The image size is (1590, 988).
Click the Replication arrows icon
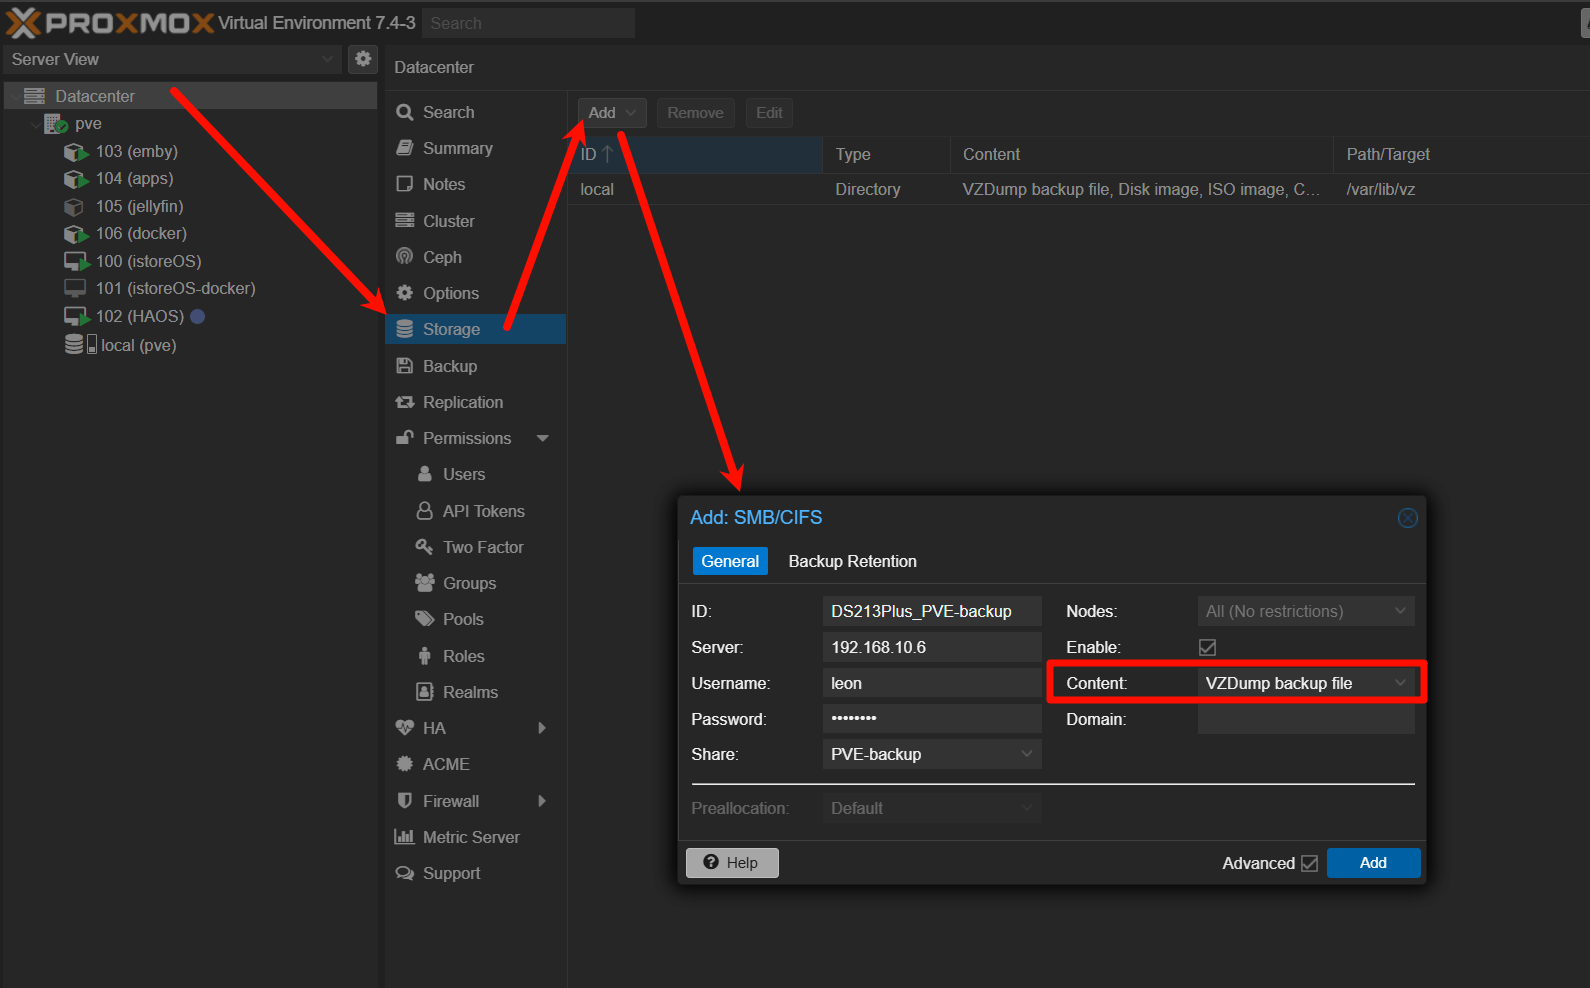point(405,402)
